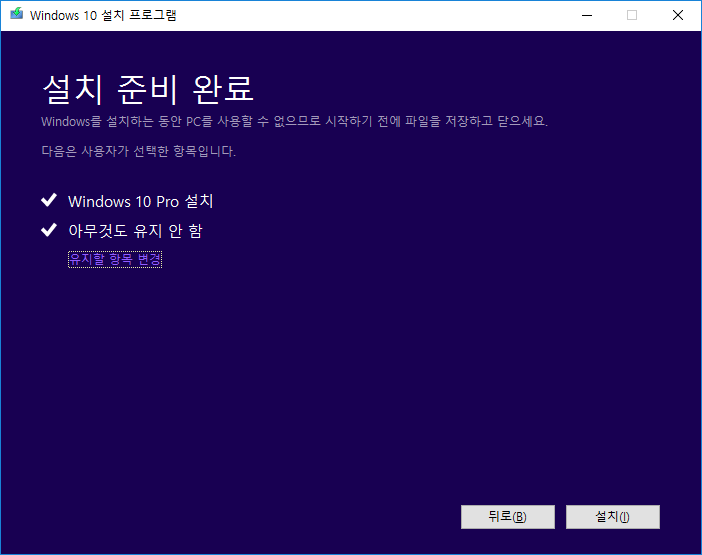Minimize the setup window

tap(587, 15)
